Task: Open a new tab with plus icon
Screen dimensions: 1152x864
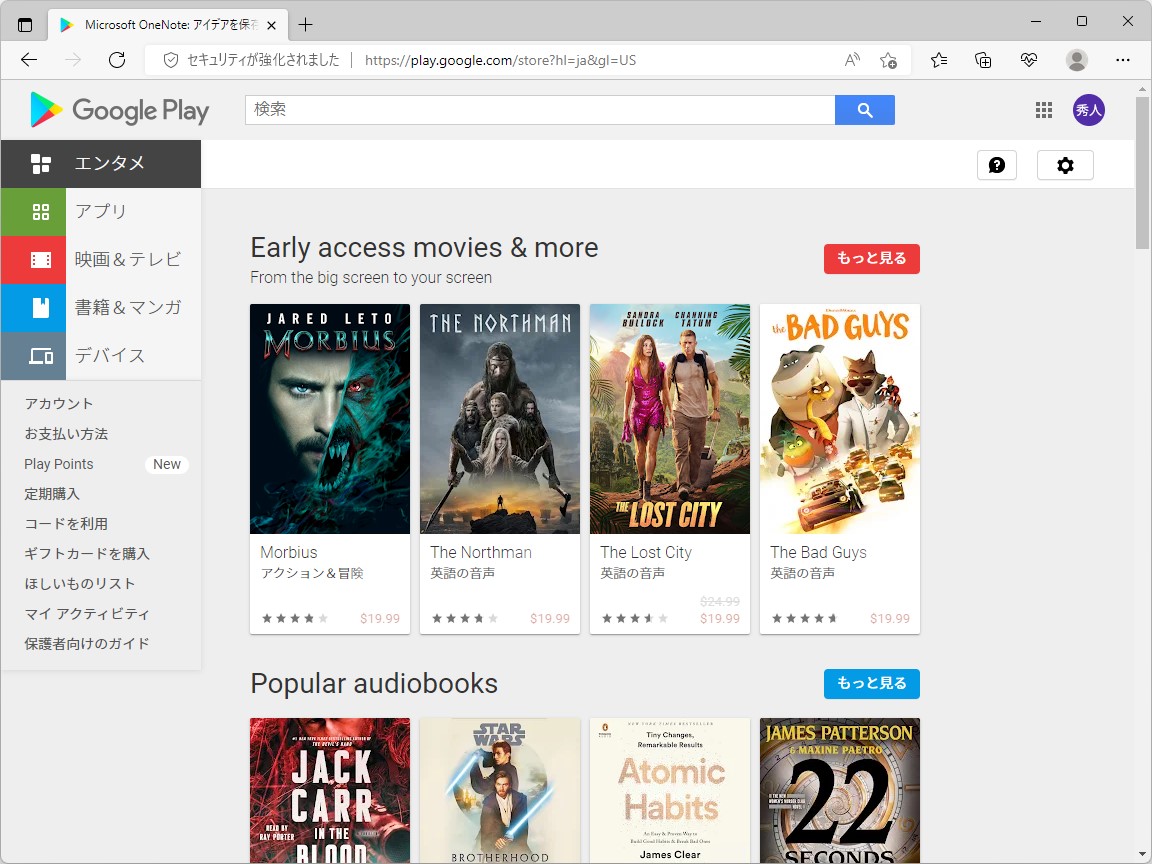Action: pyautogui.click(x=306, y=25)
